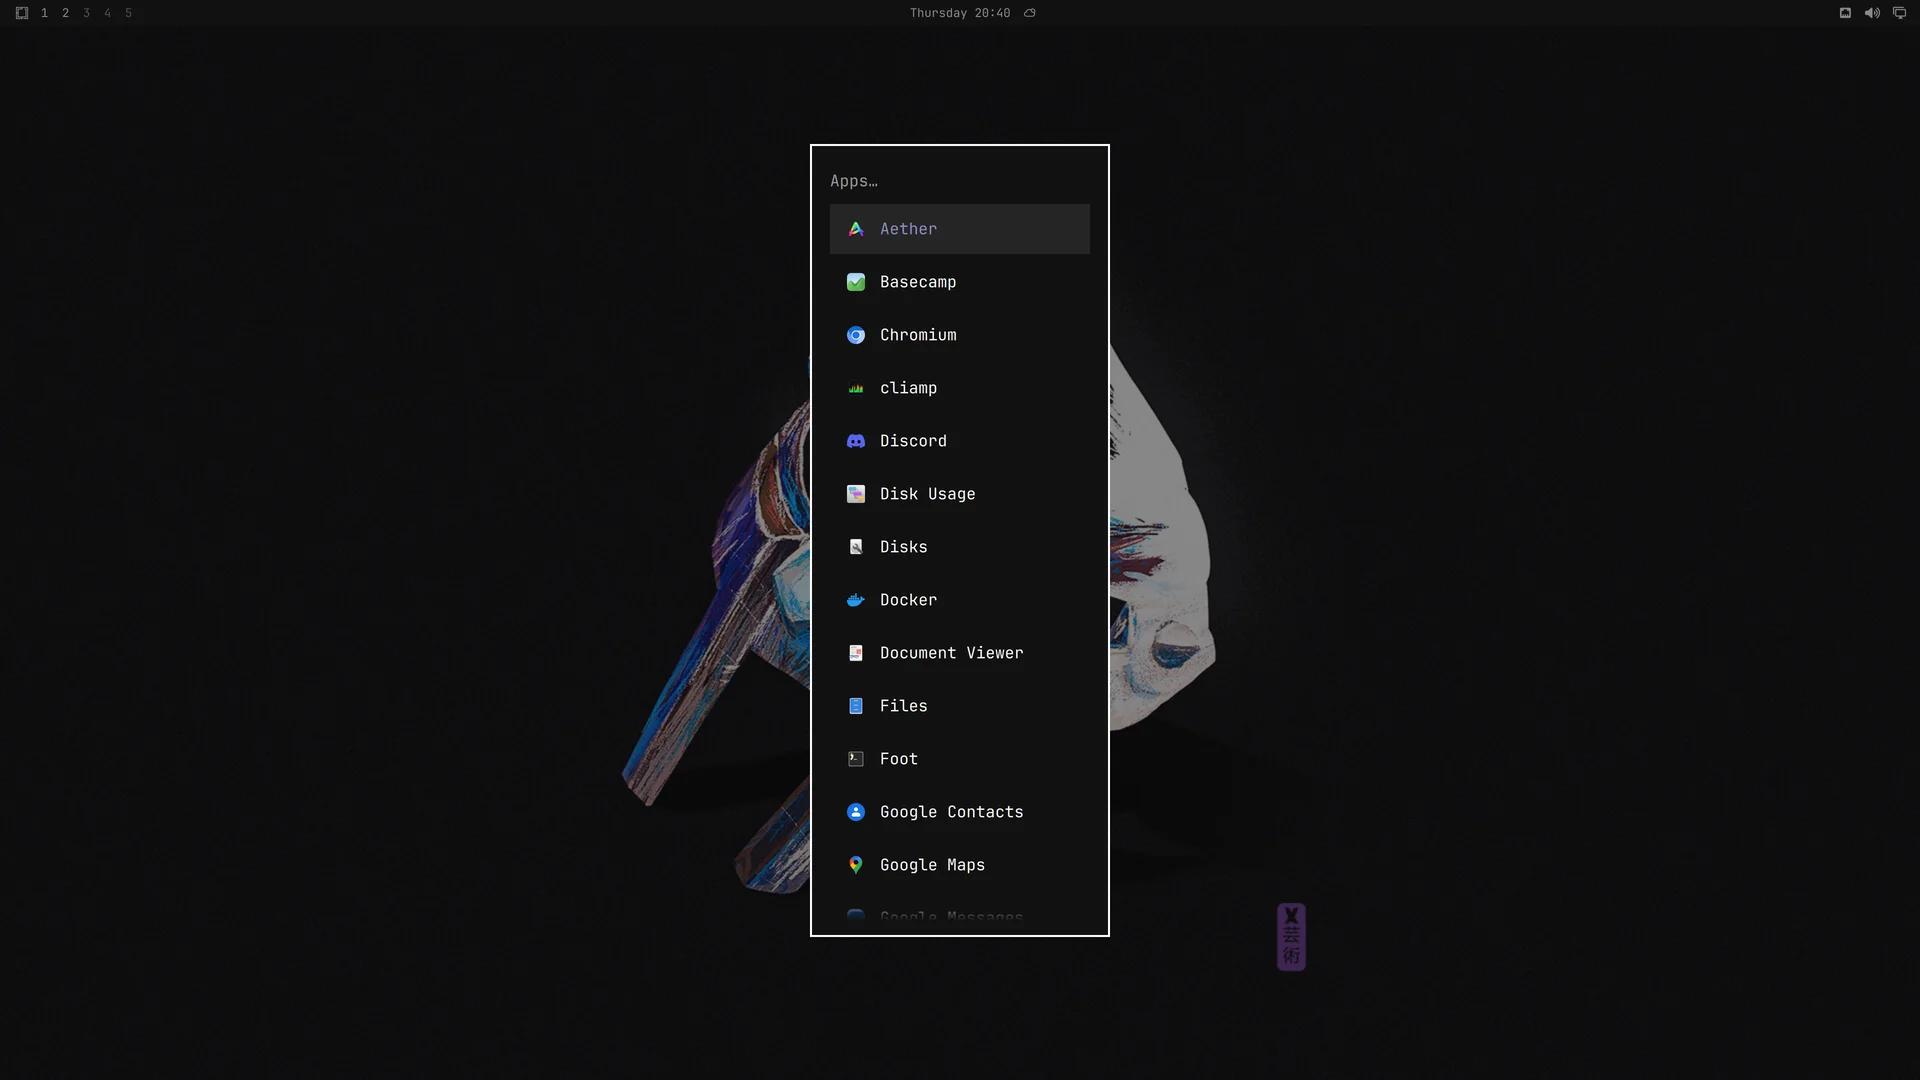Focus the Apps search field
1920x1080 pixels.
tap(959, 181)
